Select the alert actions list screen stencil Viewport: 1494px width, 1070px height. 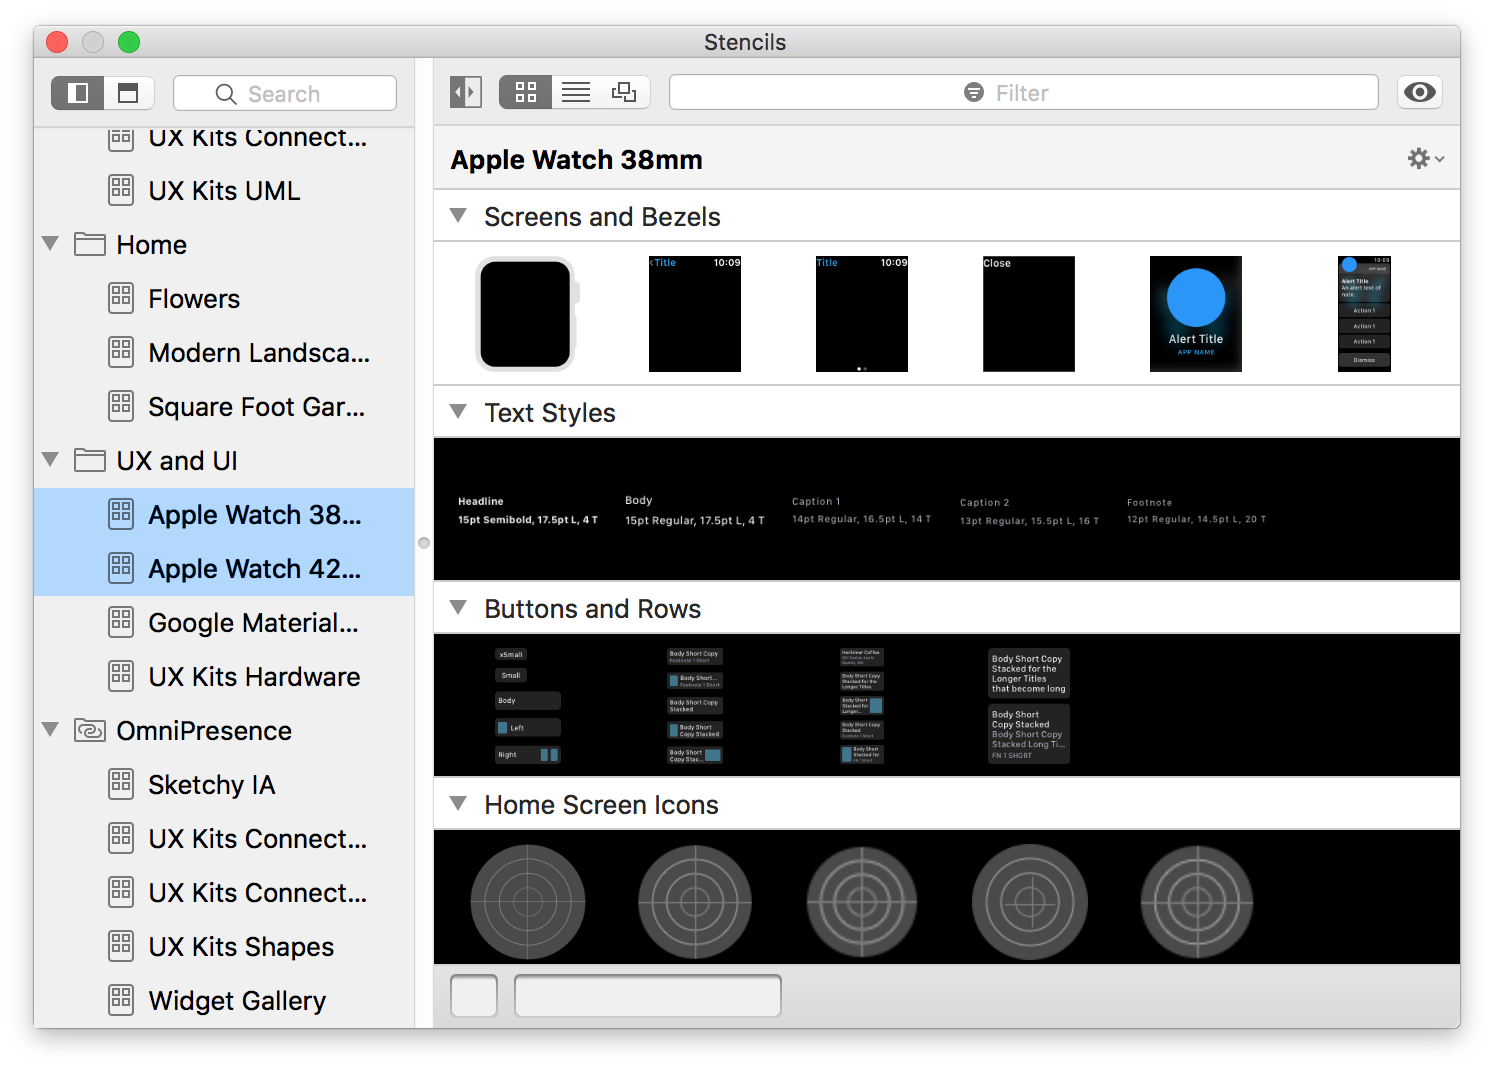(1364, 314)
